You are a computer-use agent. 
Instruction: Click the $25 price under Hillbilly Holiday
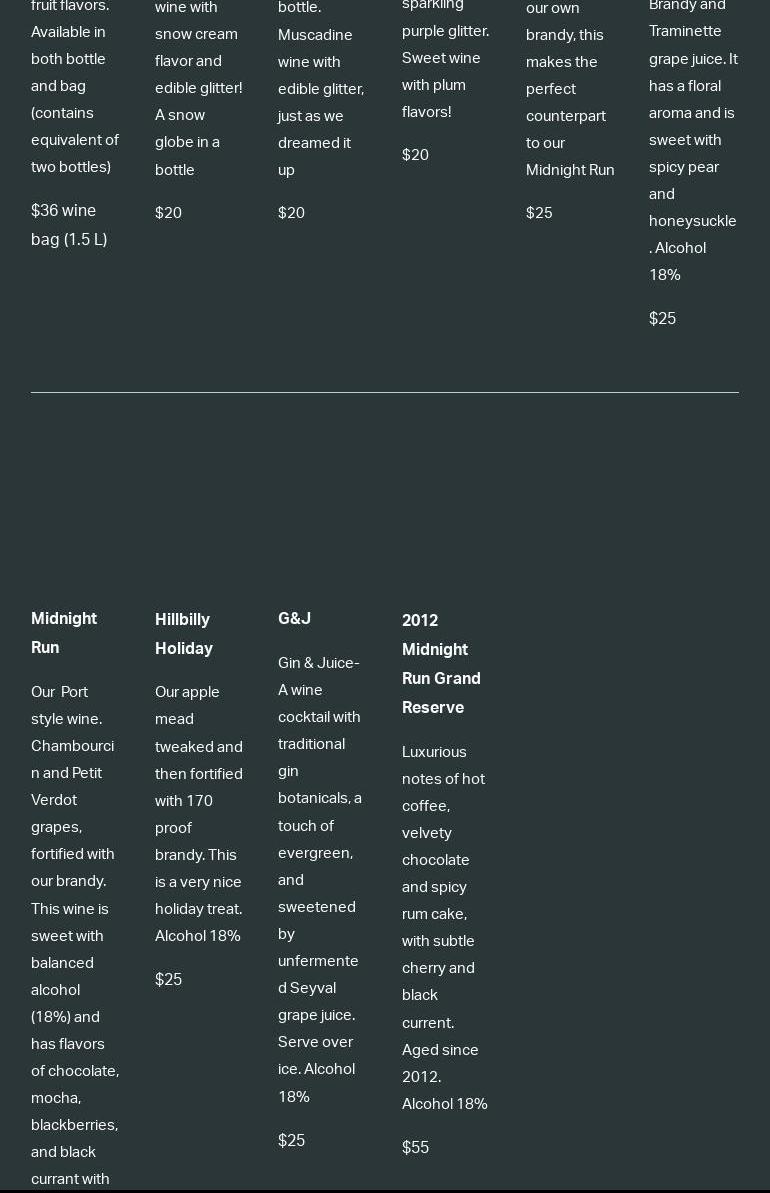pos(168,980)
